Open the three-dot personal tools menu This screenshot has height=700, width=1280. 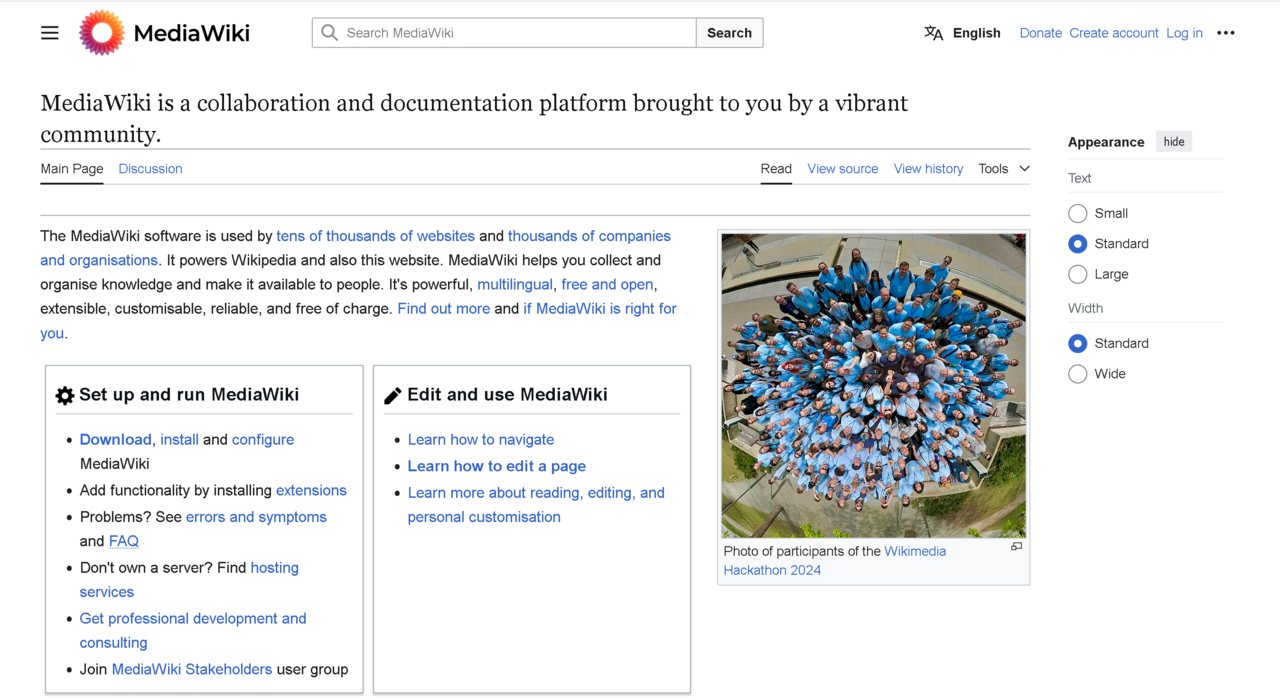(x=1226, y=33)
